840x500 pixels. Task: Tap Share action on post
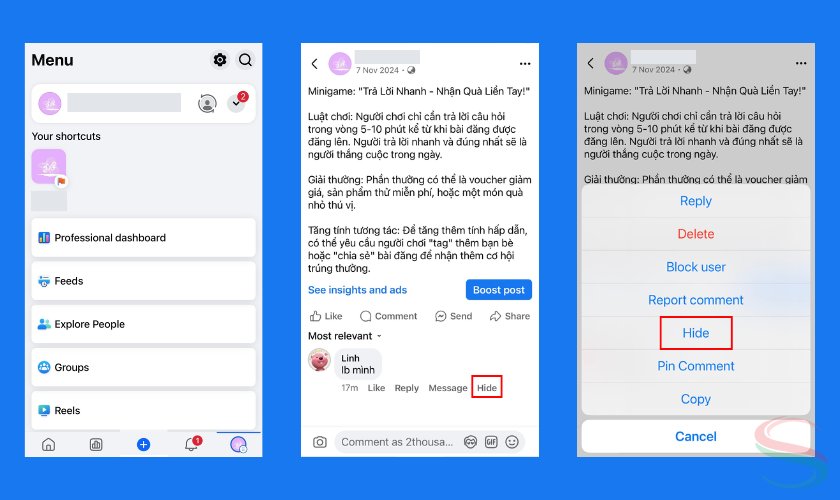(509, 316)
